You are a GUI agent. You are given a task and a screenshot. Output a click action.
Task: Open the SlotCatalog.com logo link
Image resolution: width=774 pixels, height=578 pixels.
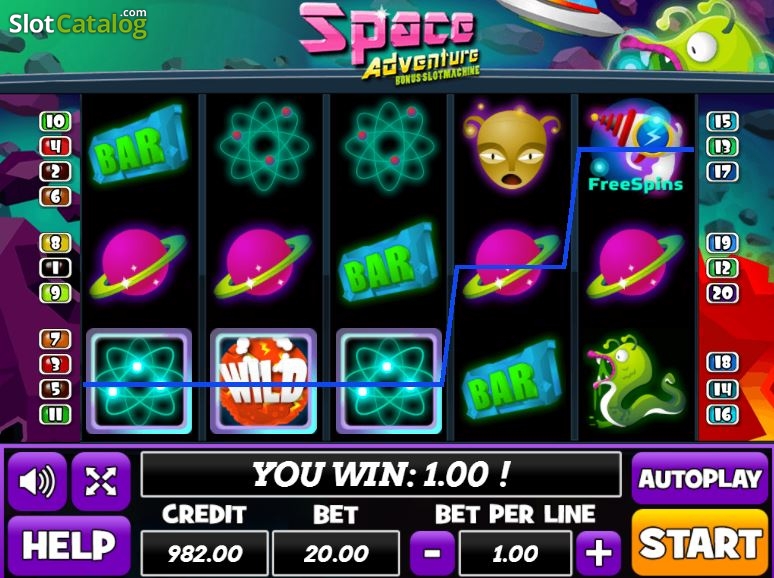click(x=78, y=23)
